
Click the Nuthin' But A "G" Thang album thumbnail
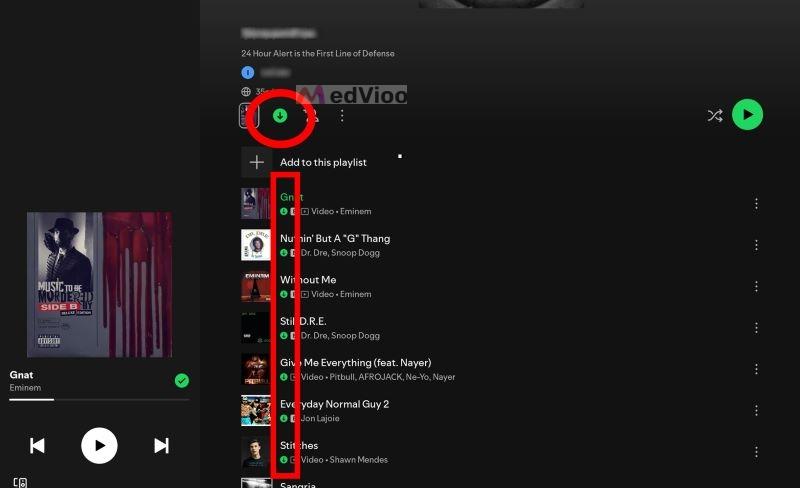click(256, 245)
